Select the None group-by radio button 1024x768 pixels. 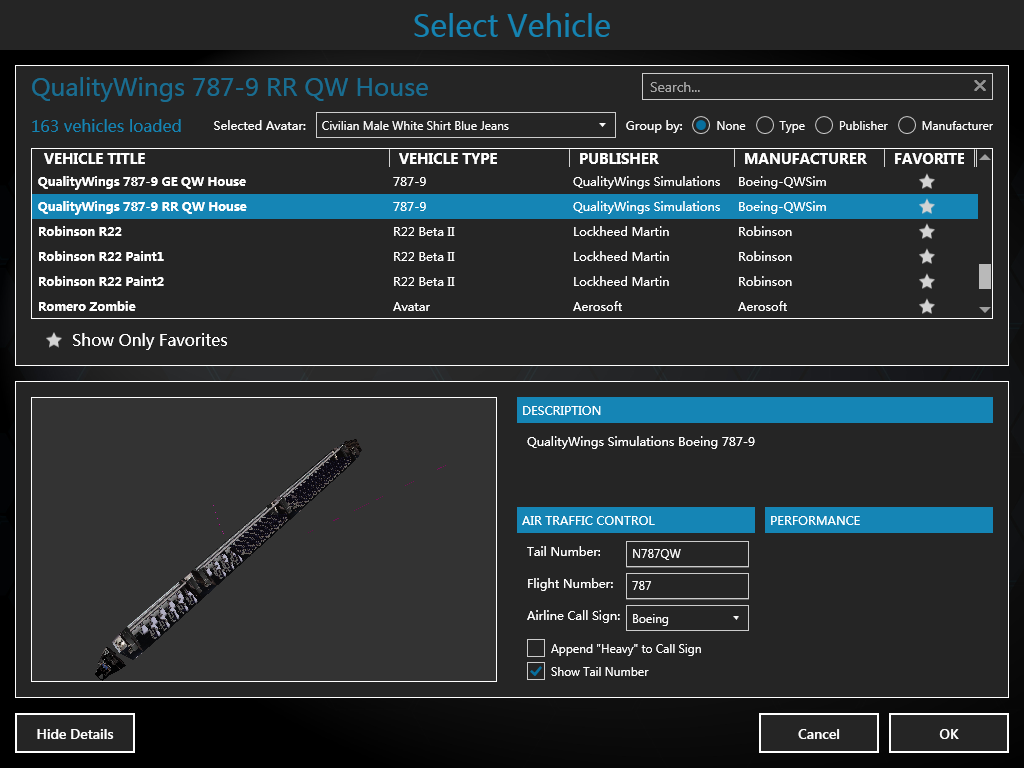point(701,125)
